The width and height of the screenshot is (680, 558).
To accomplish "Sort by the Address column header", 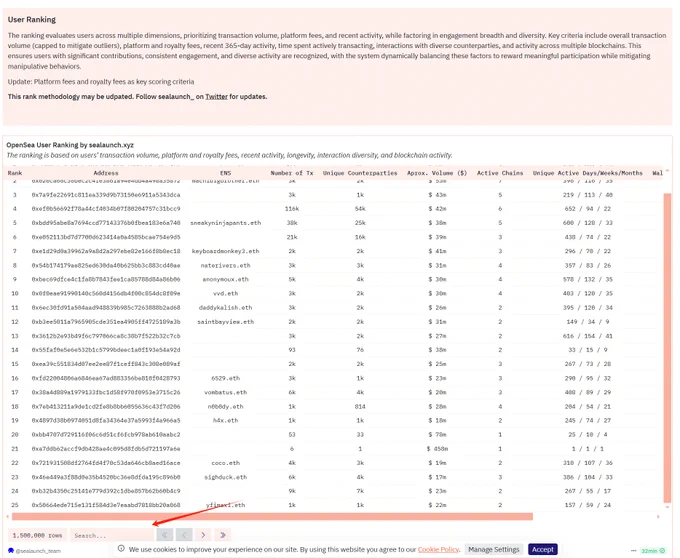I will point(106,173).
